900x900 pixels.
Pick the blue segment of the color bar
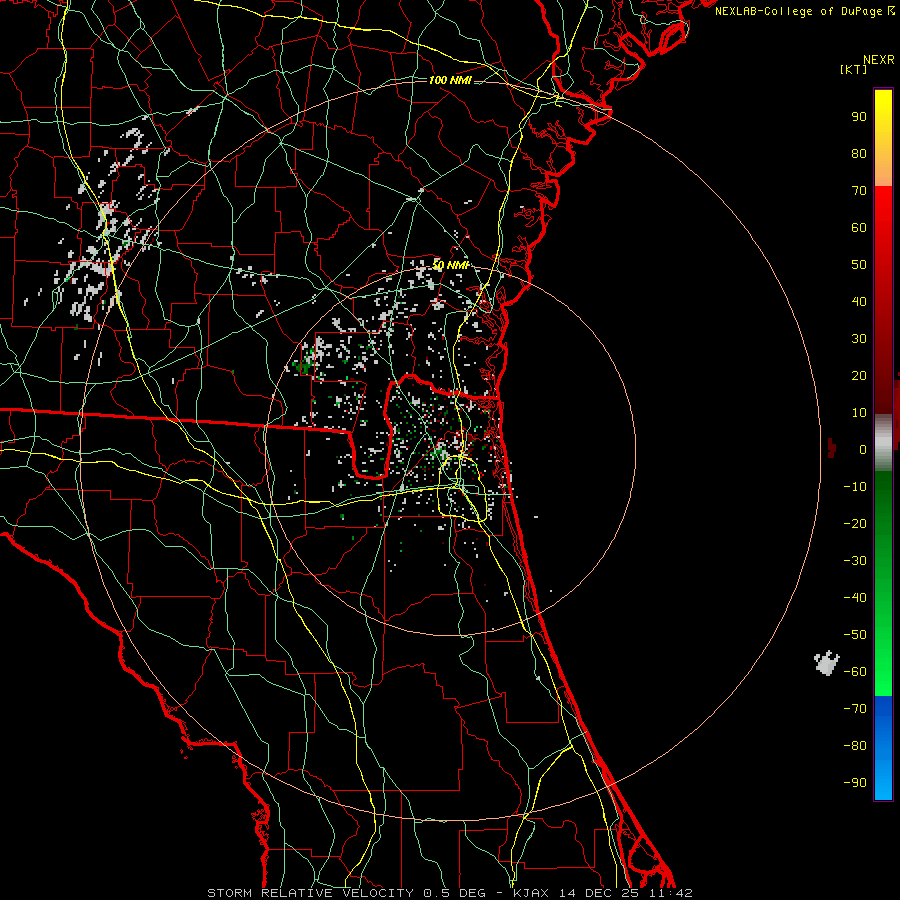point(883,748)
